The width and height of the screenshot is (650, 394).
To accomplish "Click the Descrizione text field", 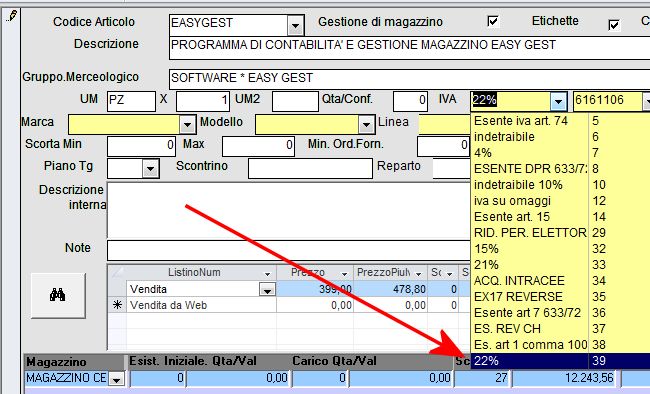I will pyautogui.click(x=410, y=48).
